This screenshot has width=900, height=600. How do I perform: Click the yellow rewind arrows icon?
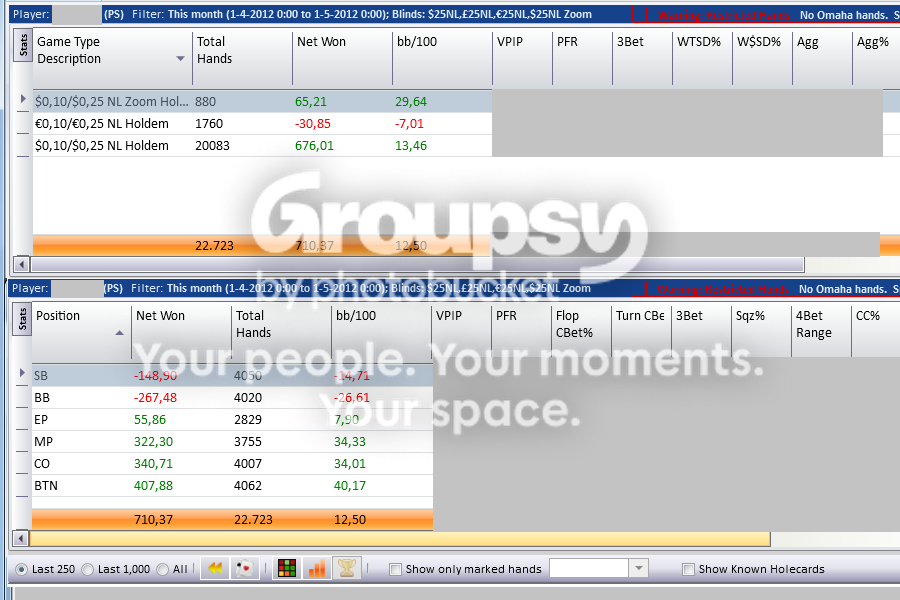(215, 568)
